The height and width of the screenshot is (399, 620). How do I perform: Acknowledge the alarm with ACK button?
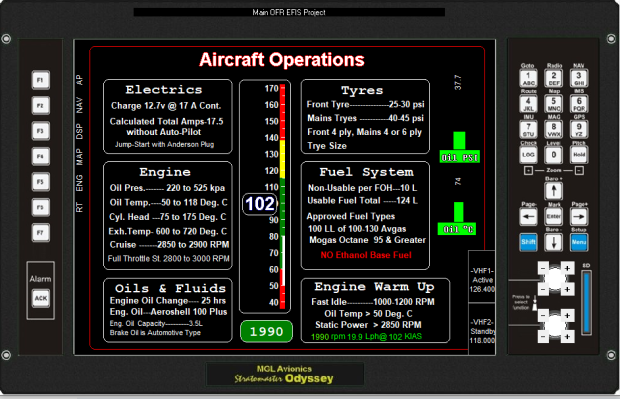click(41, 298)
